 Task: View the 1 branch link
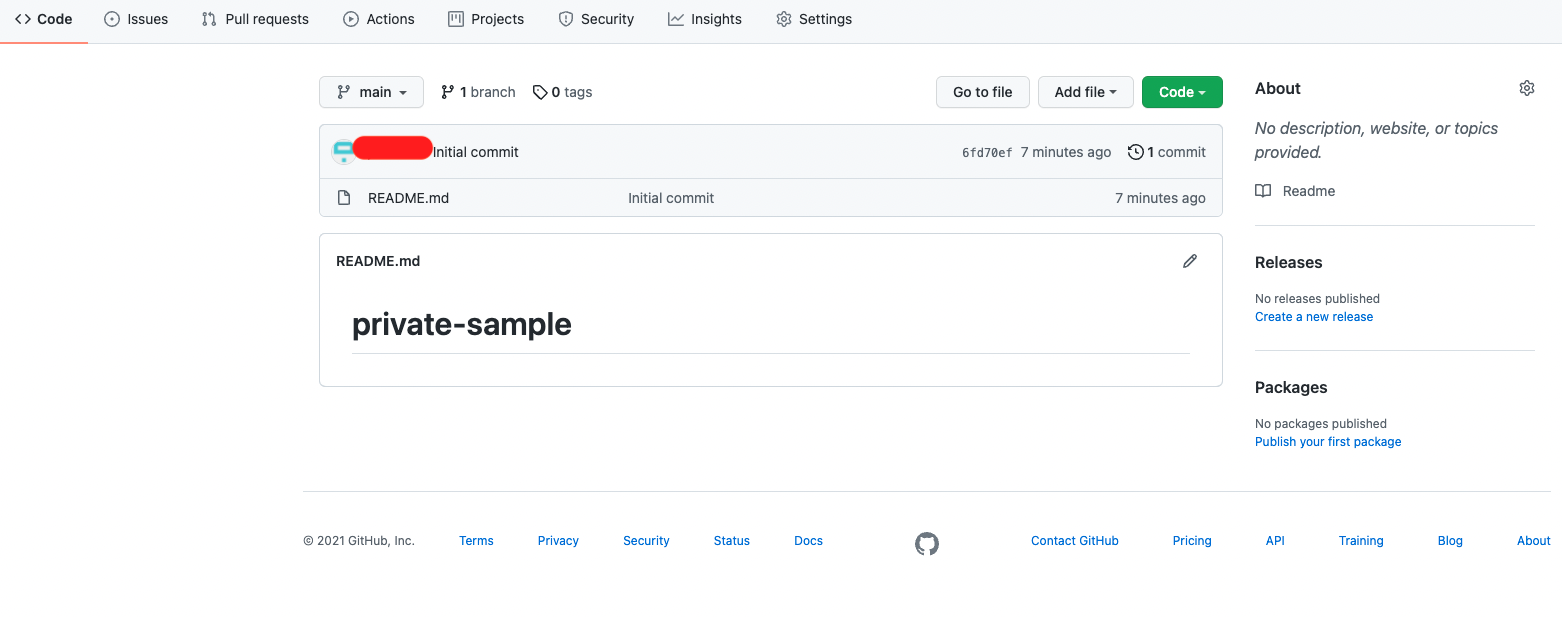coord(478,92)
